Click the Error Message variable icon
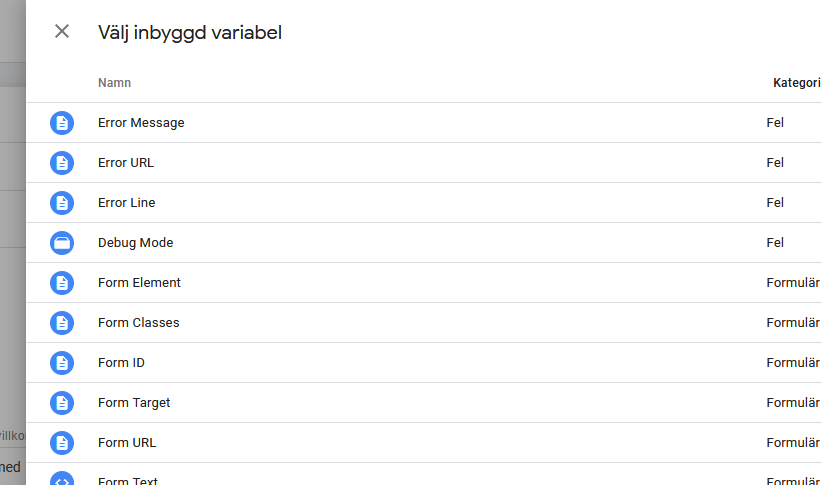The image size is (822, 485). coord(62,123)
